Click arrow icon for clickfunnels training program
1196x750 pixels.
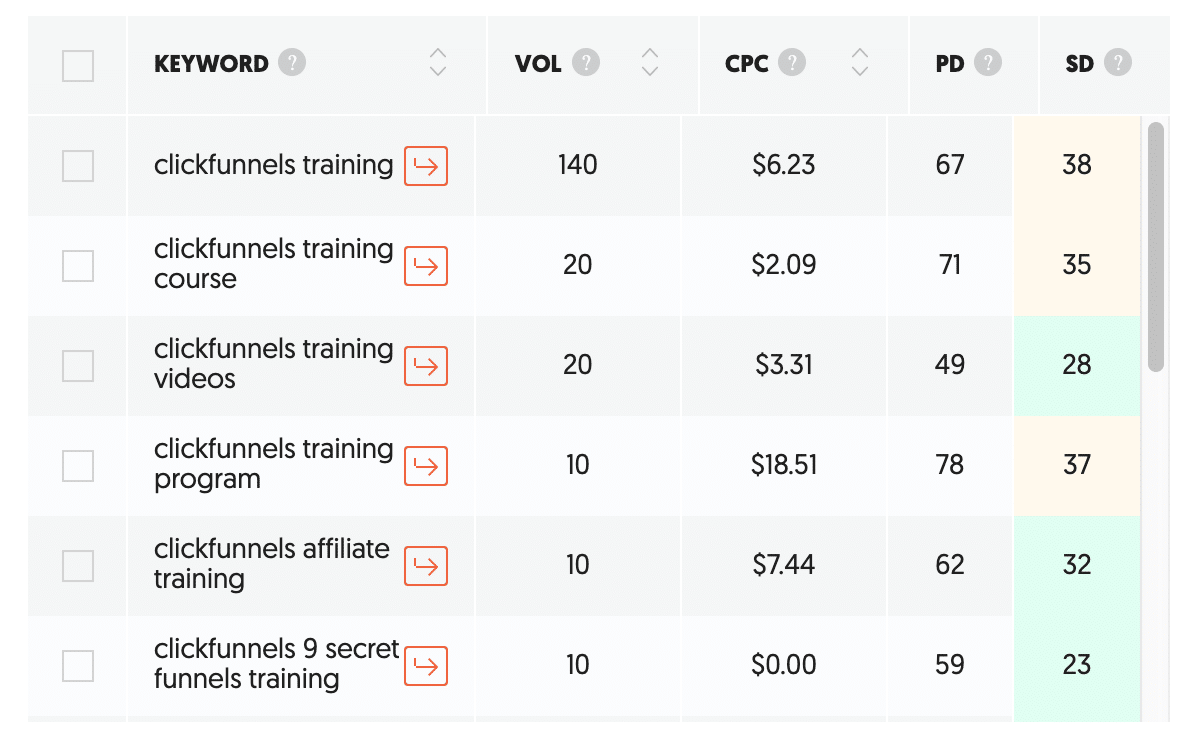426,465
